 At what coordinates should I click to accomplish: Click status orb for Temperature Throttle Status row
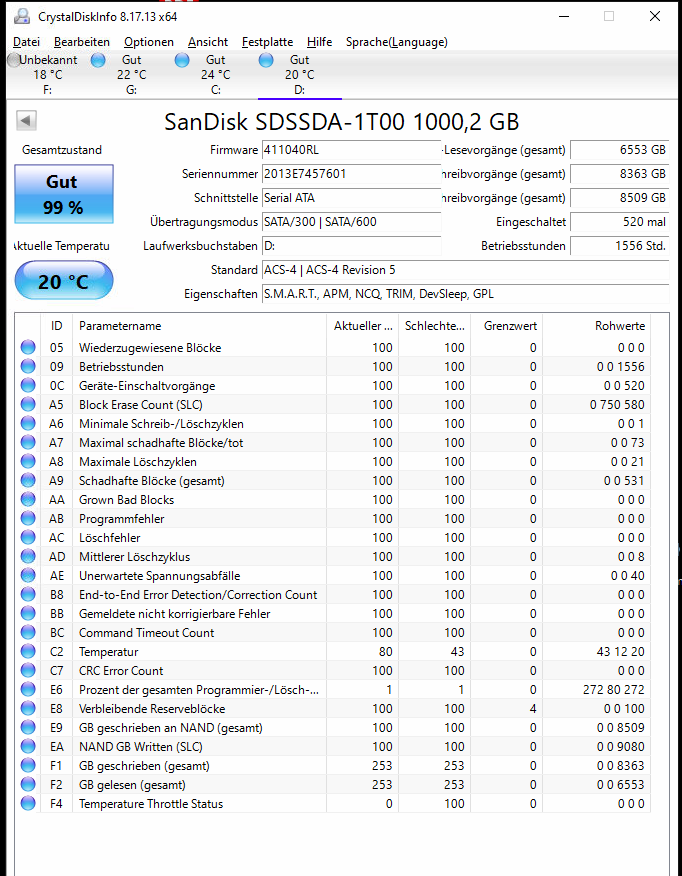coord(28,803)
